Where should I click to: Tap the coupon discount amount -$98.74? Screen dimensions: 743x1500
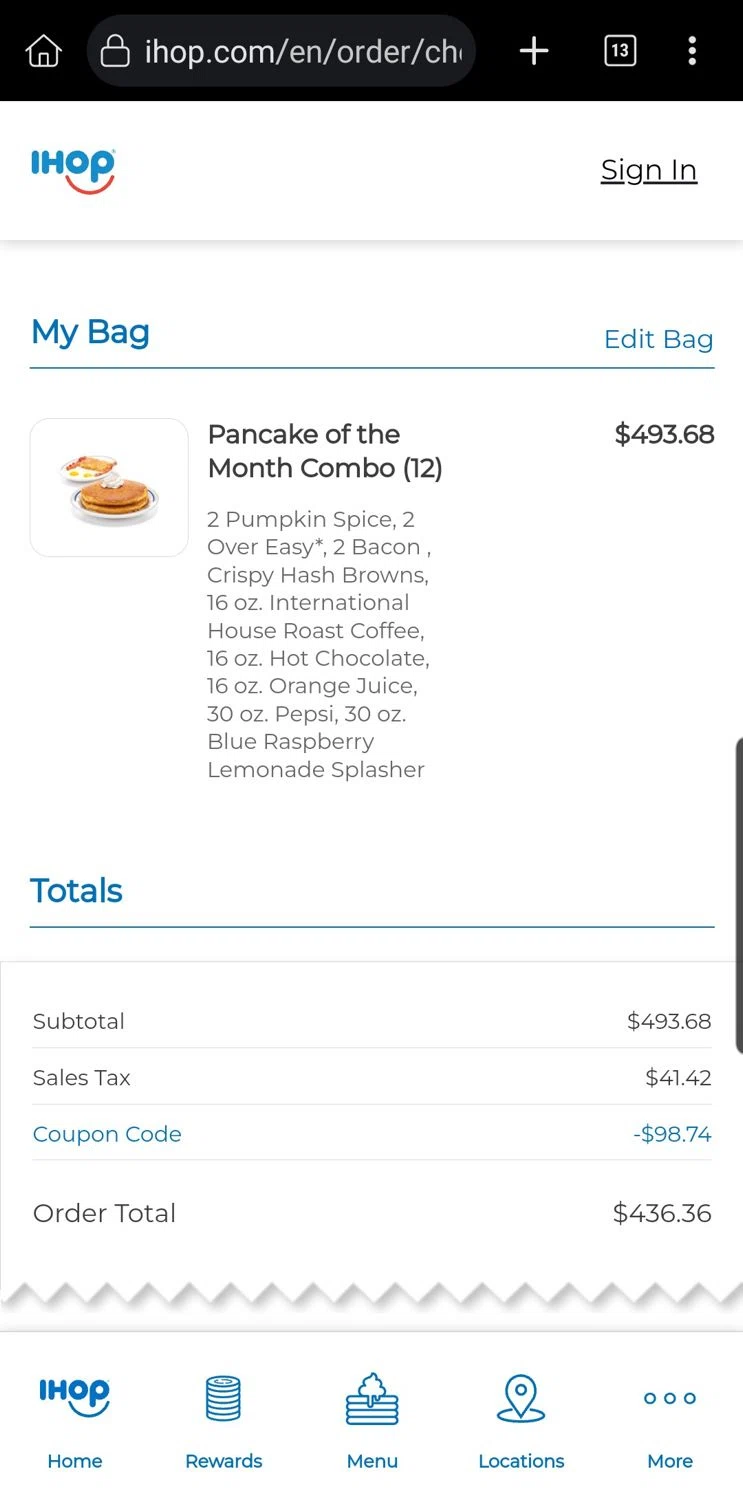tap(672, 1134)
